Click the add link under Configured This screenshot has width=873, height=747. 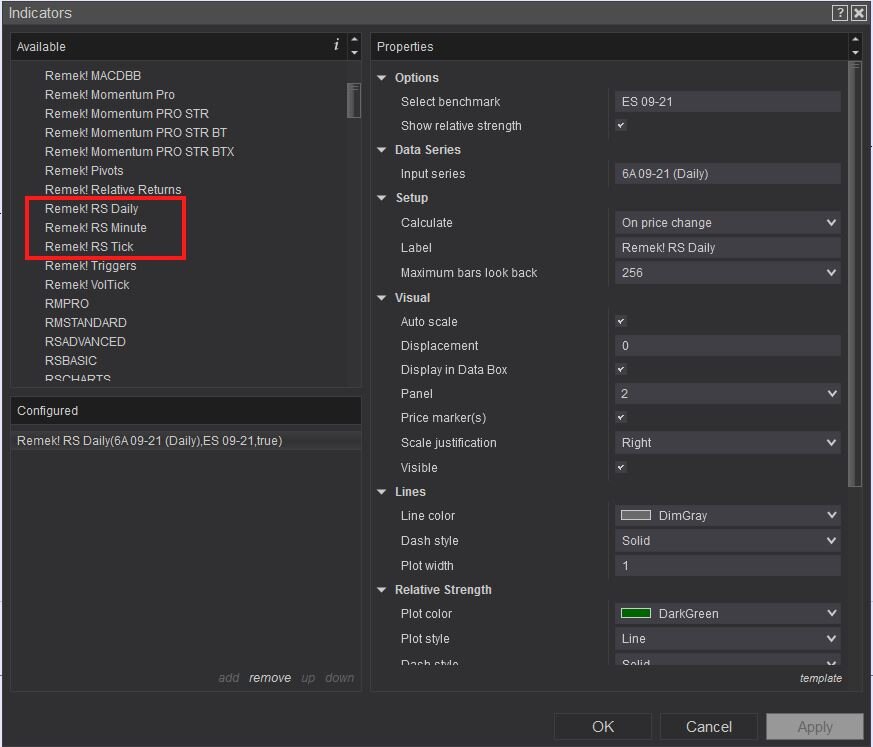click(x=228, y=677)
